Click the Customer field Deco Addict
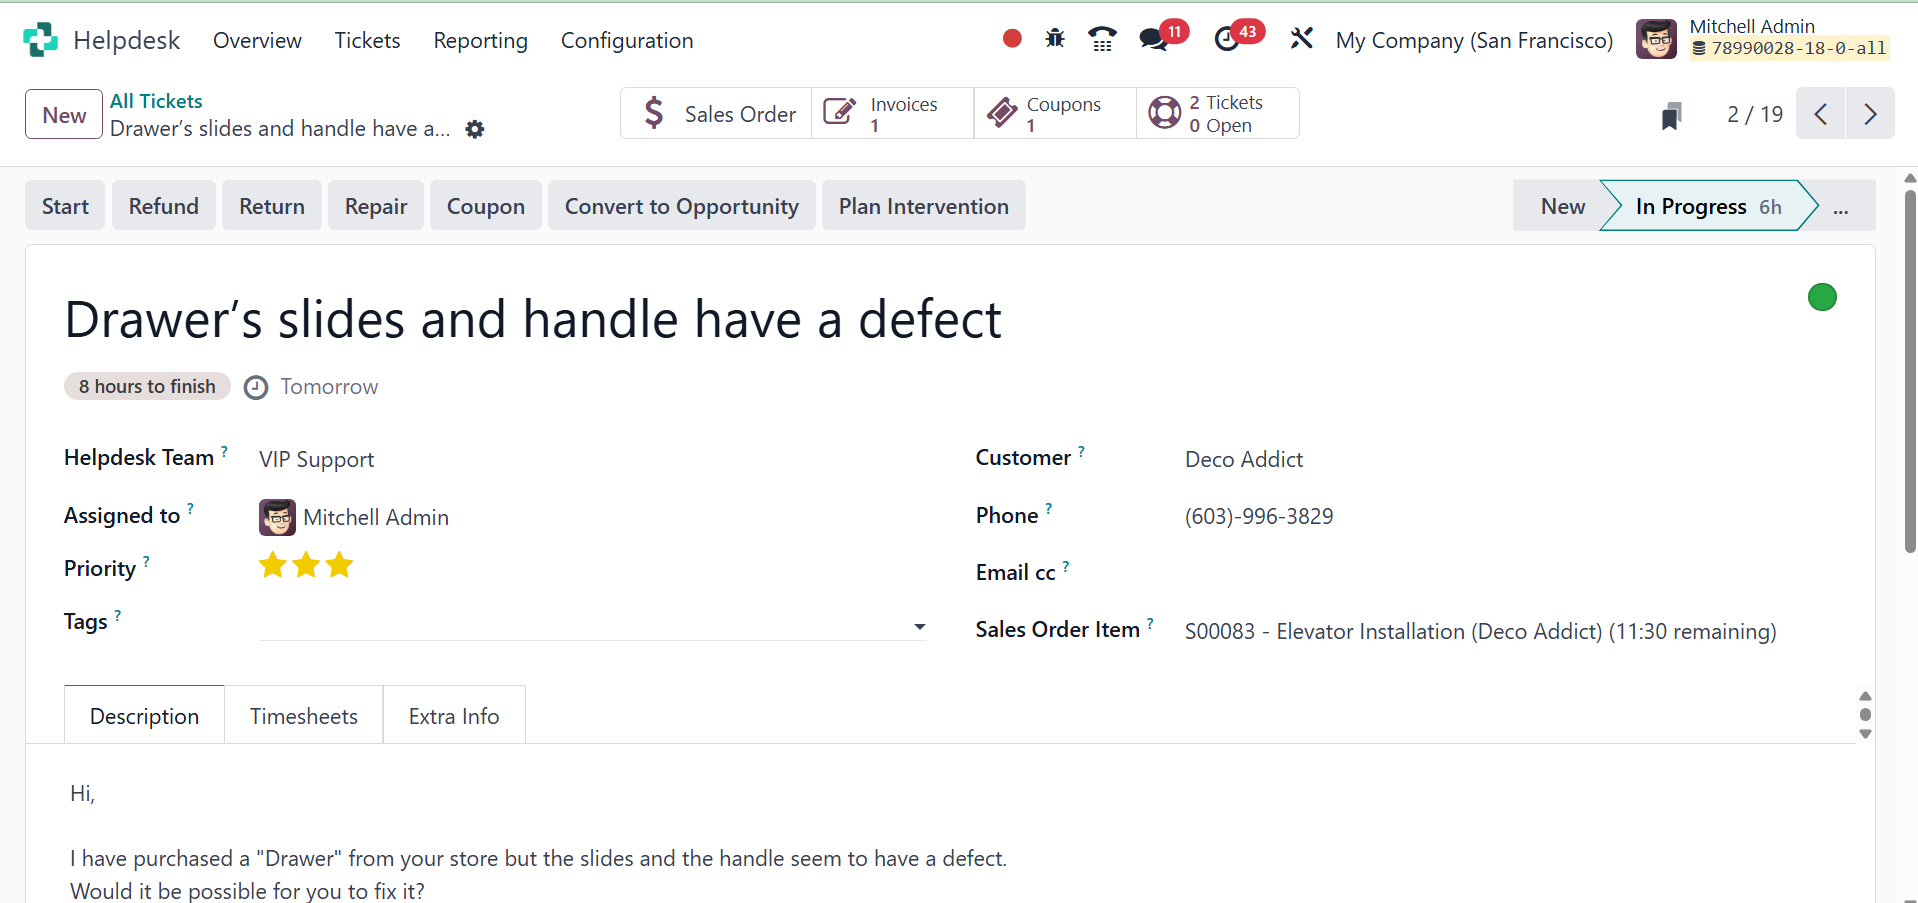The image size is (1918, 903). point(1244,460)
